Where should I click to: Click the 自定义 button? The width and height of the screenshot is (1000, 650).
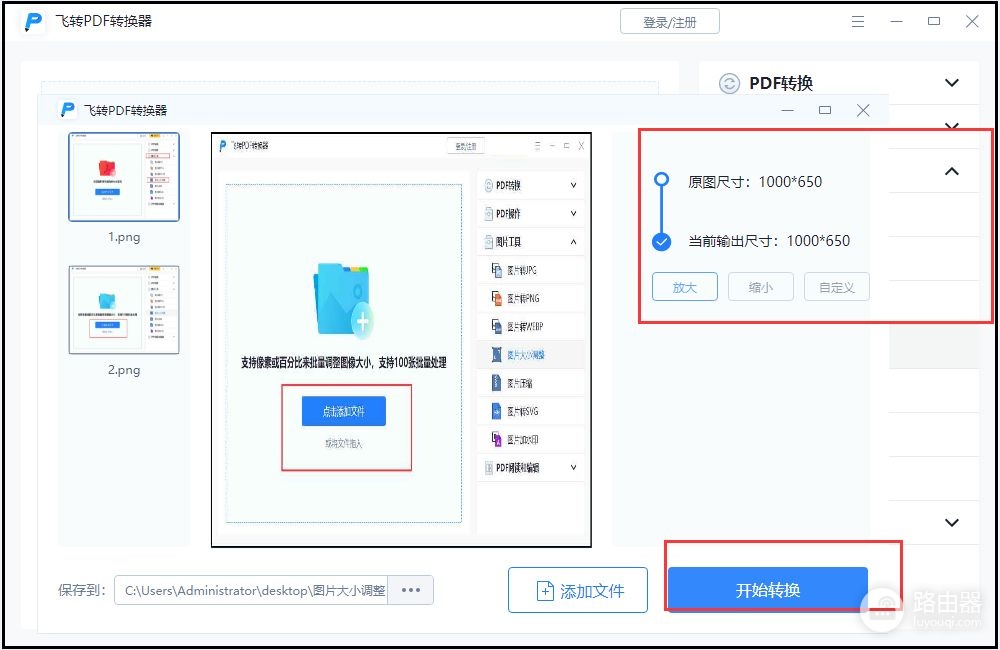836,287
